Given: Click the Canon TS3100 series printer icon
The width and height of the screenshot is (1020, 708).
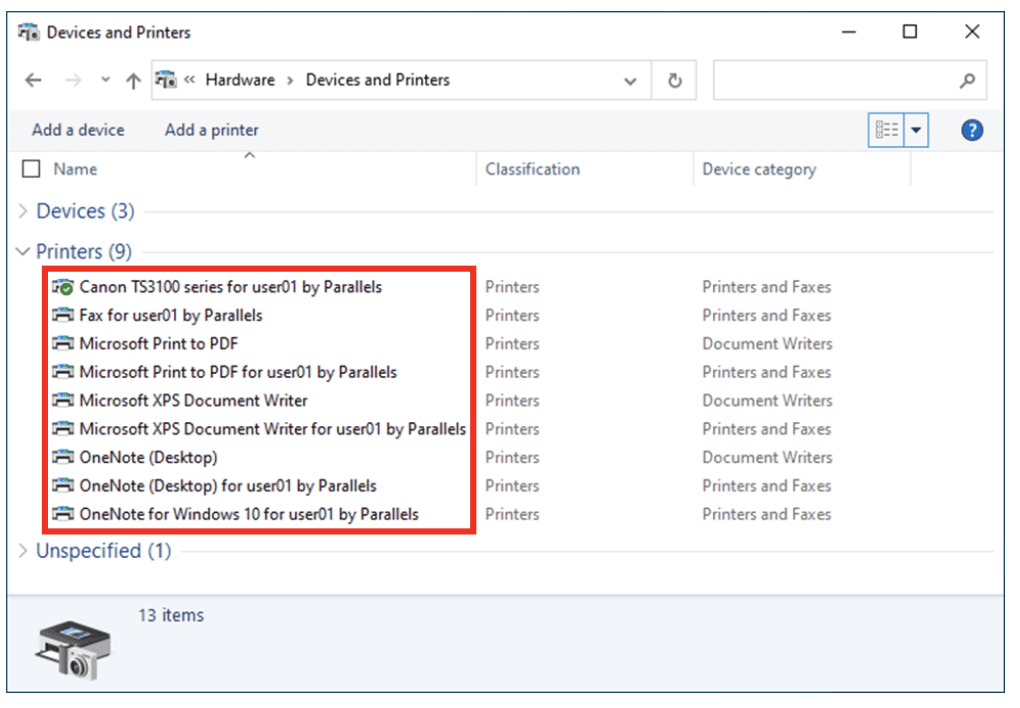Looking at the screenshot, I should (63, 287).
